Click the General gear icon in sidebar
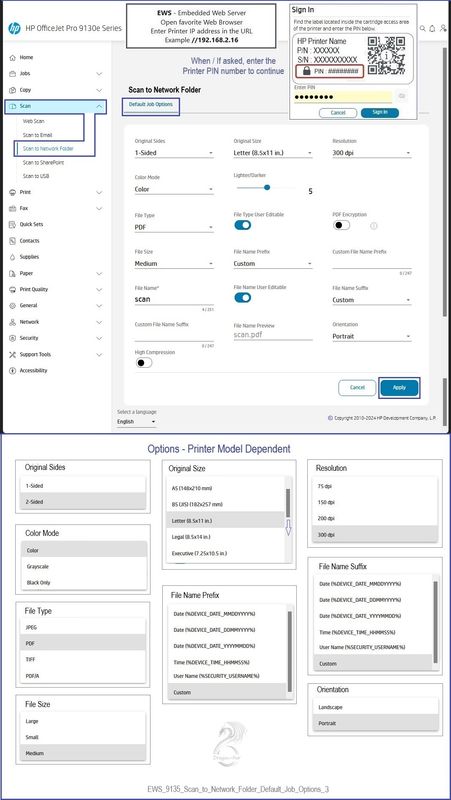The image size is (451, 800). click(13, 306)
